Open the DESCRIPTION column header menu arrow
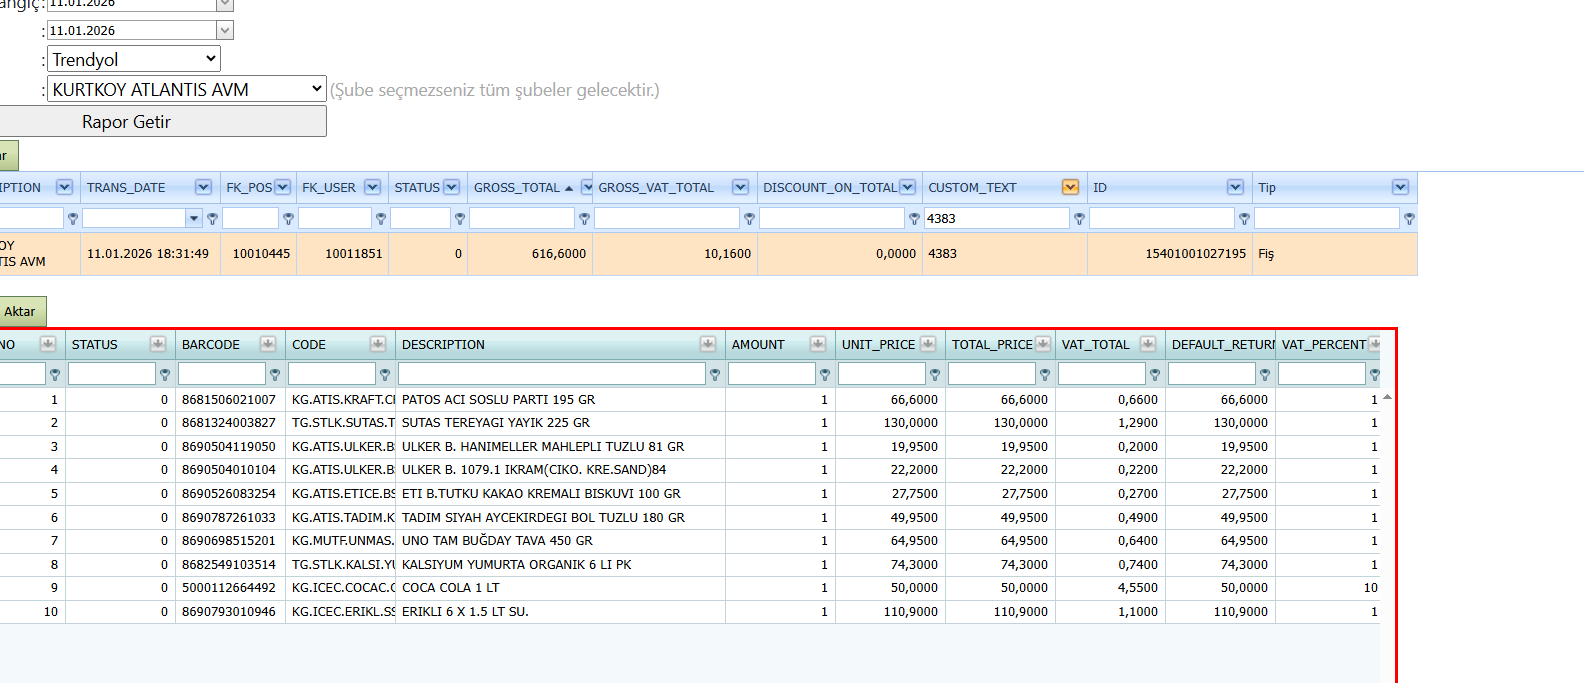This screenshot has height=683, width=1584. 708,344
